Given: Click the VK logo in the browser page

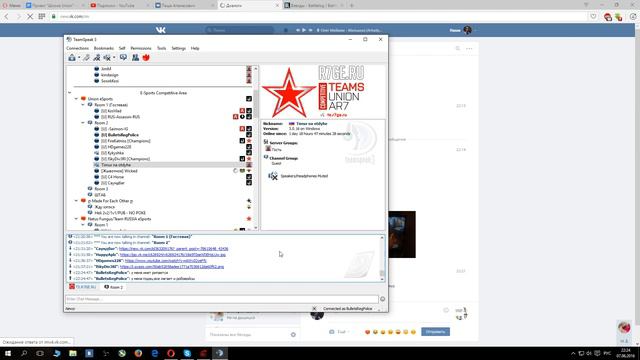Looking at the screenshot, I should tap(161, 30).
